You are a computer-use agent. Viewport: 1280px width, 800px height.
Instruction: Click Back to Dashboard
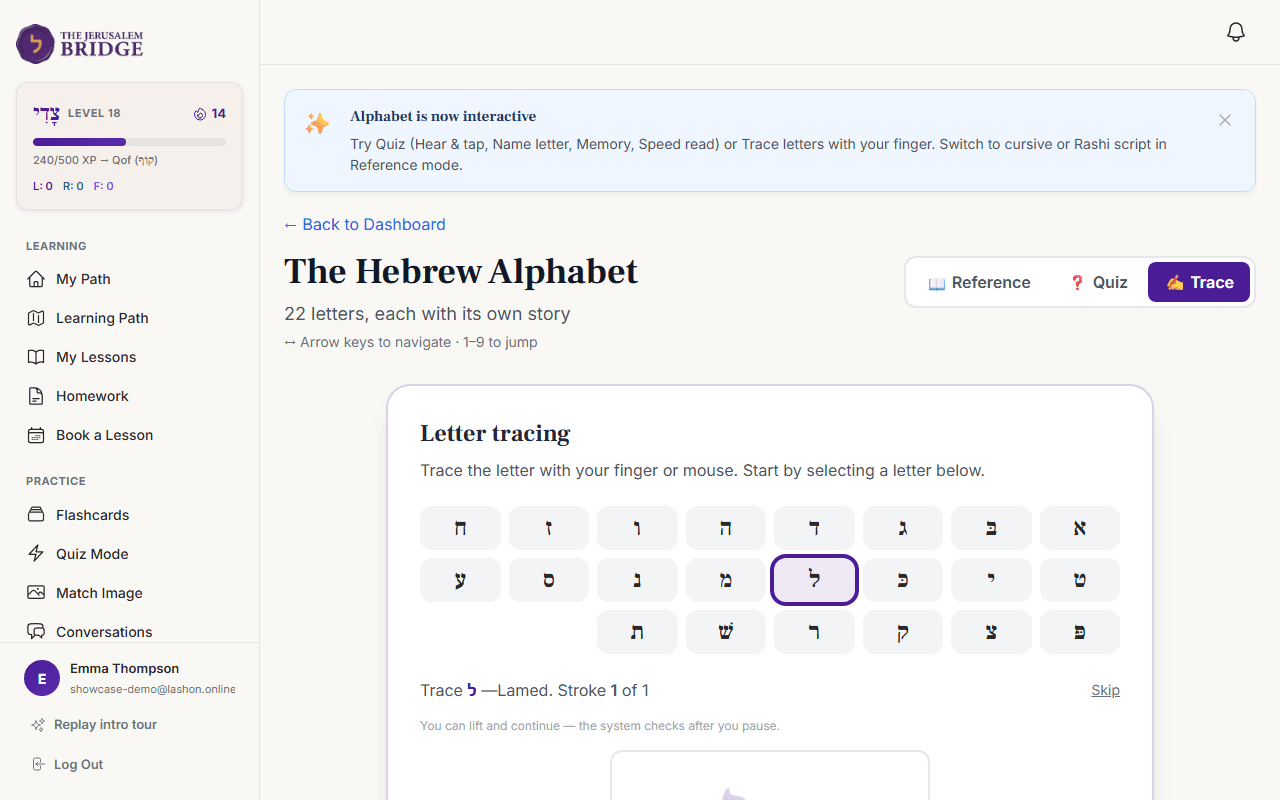pos(364,224)
